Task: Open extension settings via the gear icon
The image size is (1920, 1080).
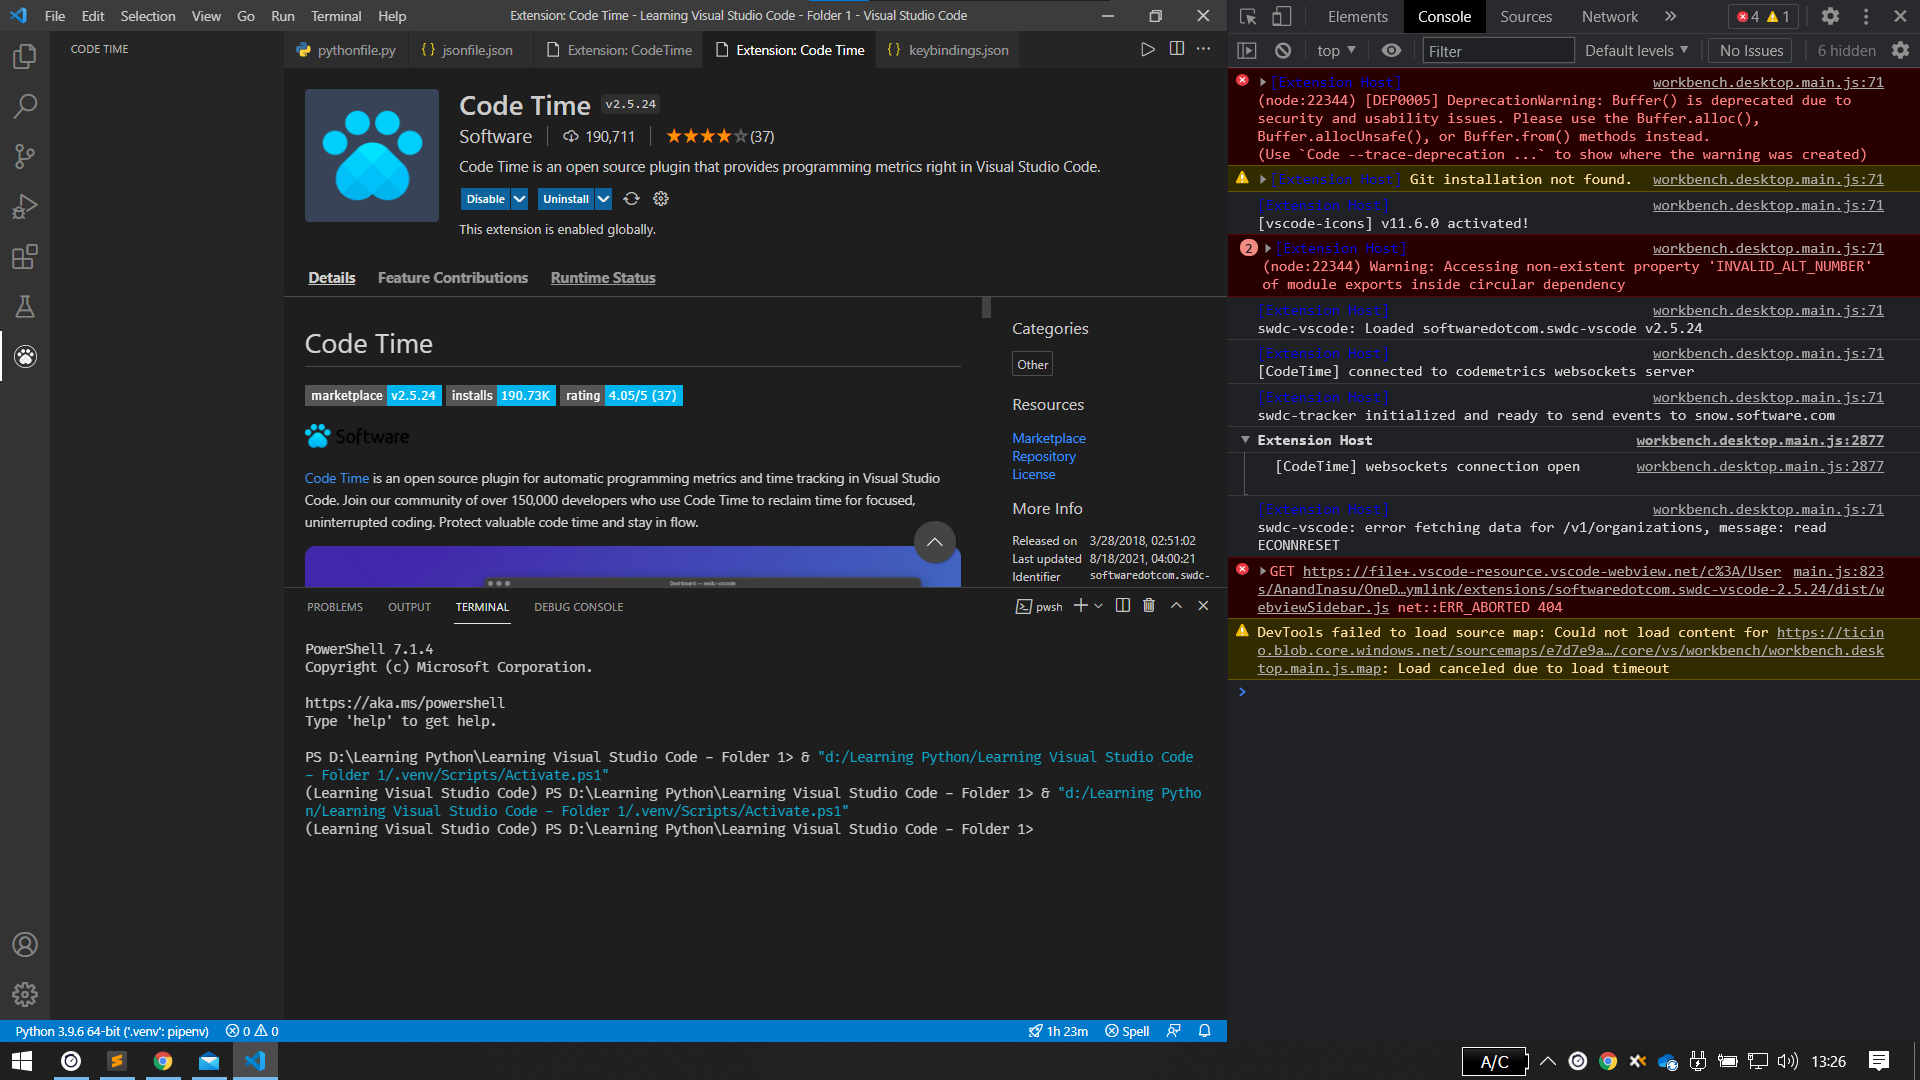Action: (660, 199)
